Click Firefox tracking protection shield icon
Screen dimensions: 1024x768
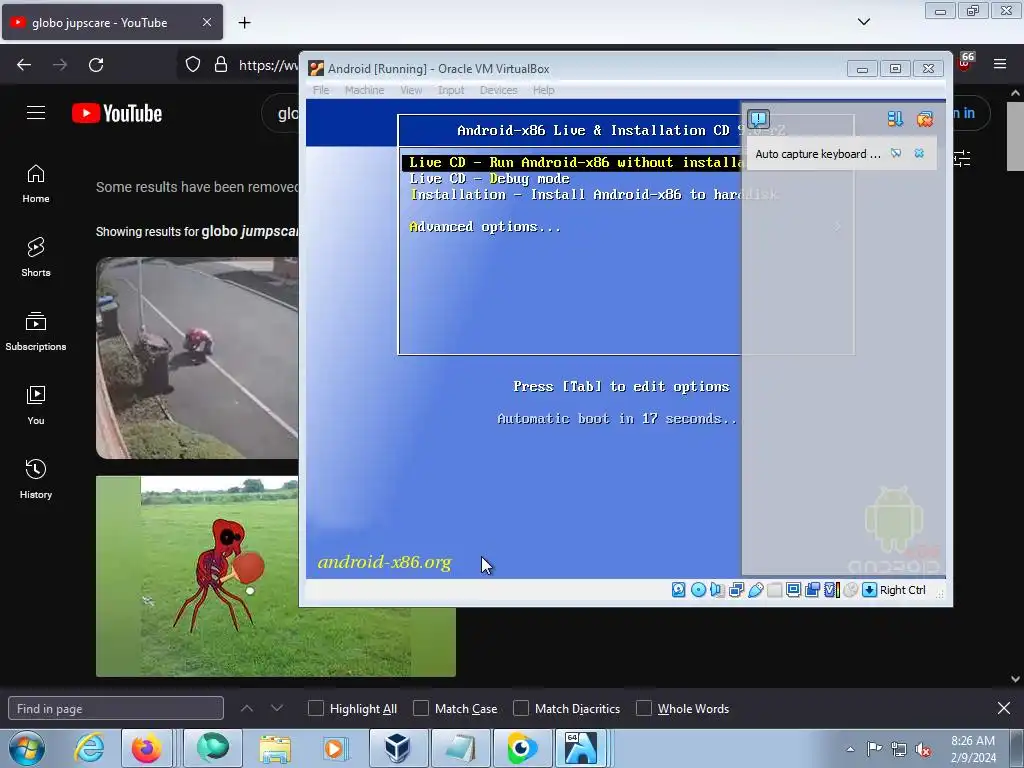193,65
